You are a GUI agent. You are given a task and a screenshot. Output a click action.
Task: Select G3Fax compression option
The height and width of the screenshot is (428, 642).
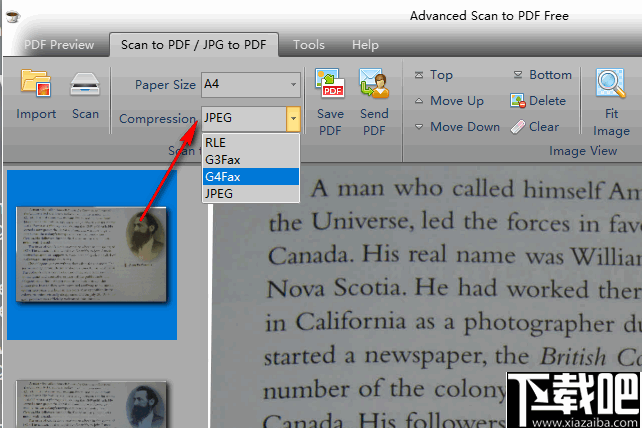coord(251,159)
